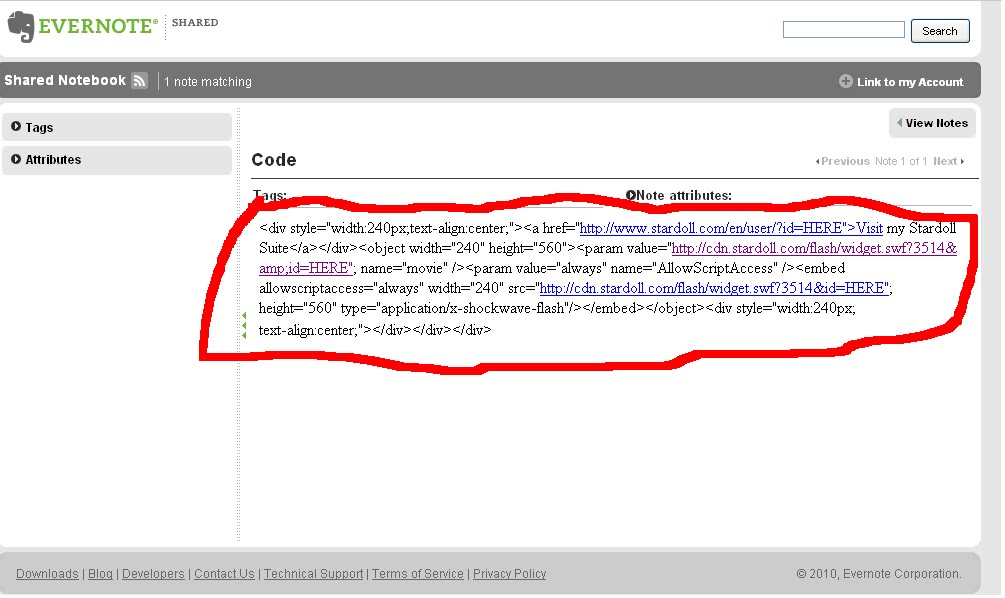This screenshot has height=598, width=1005.
Task: Focus the search input field
Action: pyautogui.click(x=843, y=29)
